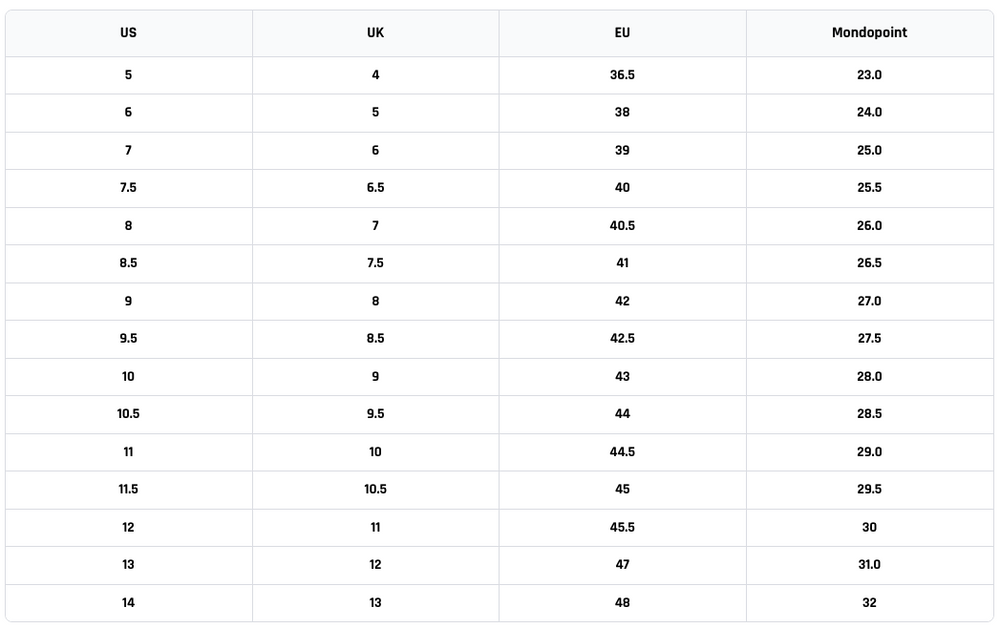Viewport: 1000px width, 628px height.
Task: Click the EU 40.5 cell
Action: [x=622, y=226]
